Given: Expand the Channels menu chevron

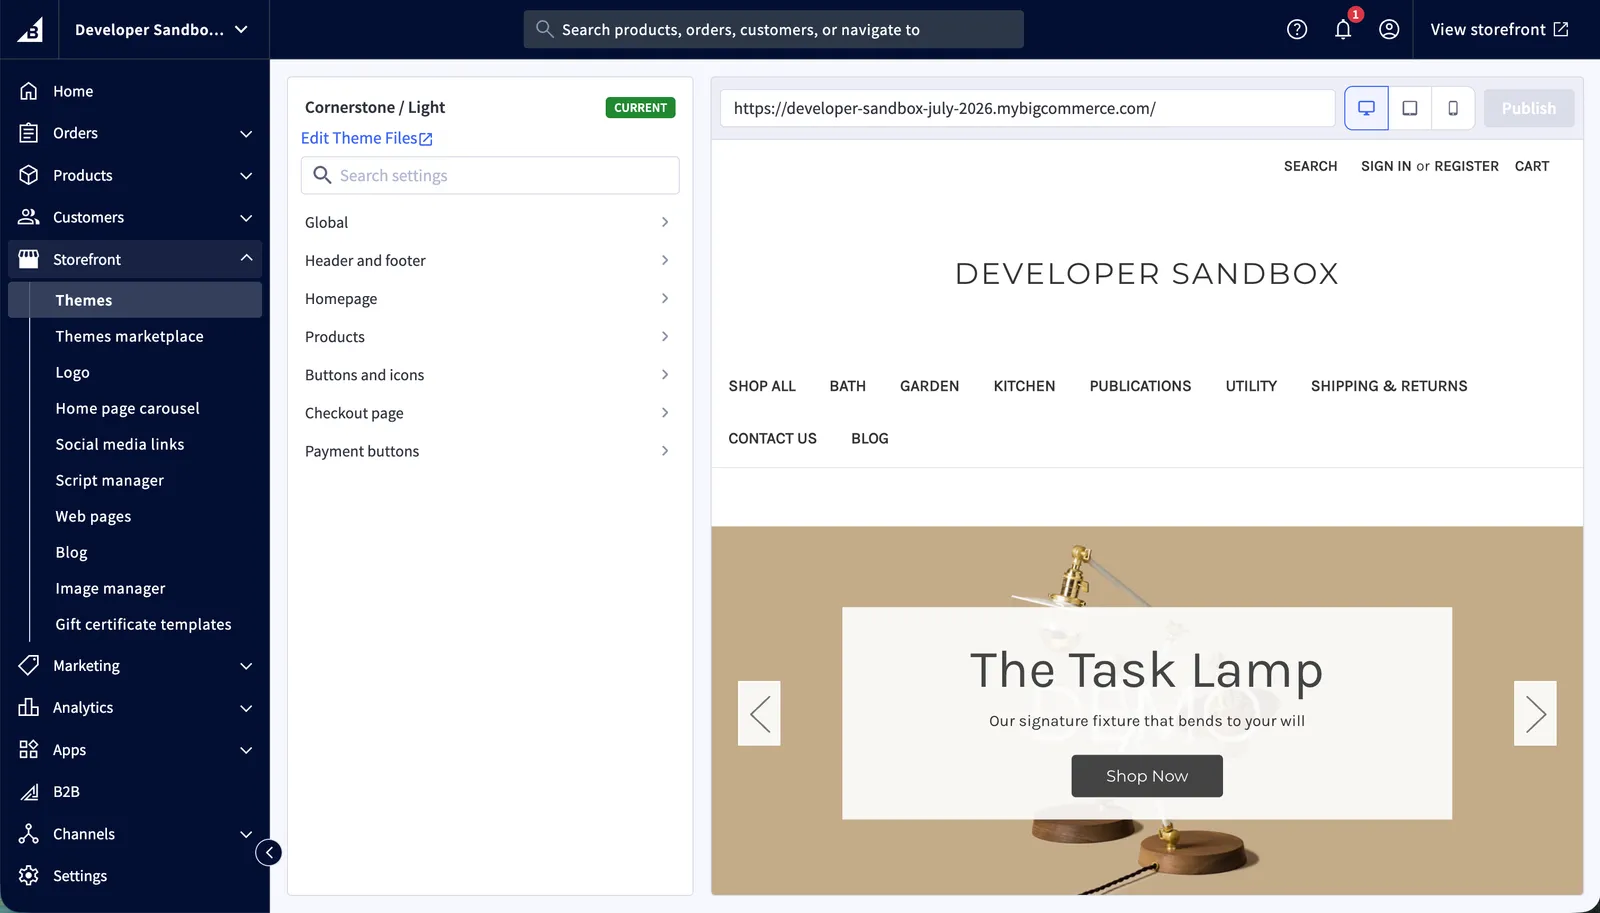Looking at the screenshot, I should pos(246,834).
